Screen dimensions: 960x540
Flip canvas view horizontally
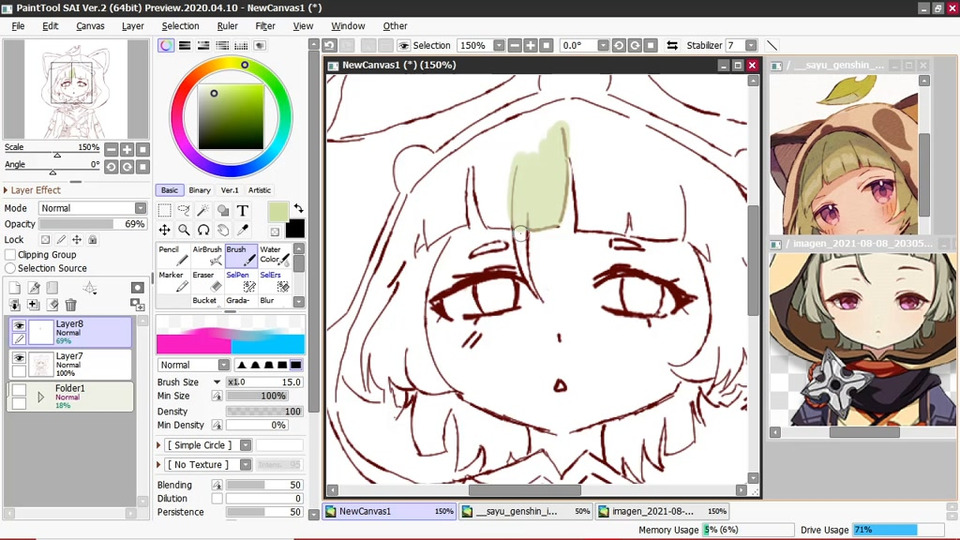pos(672,45)
